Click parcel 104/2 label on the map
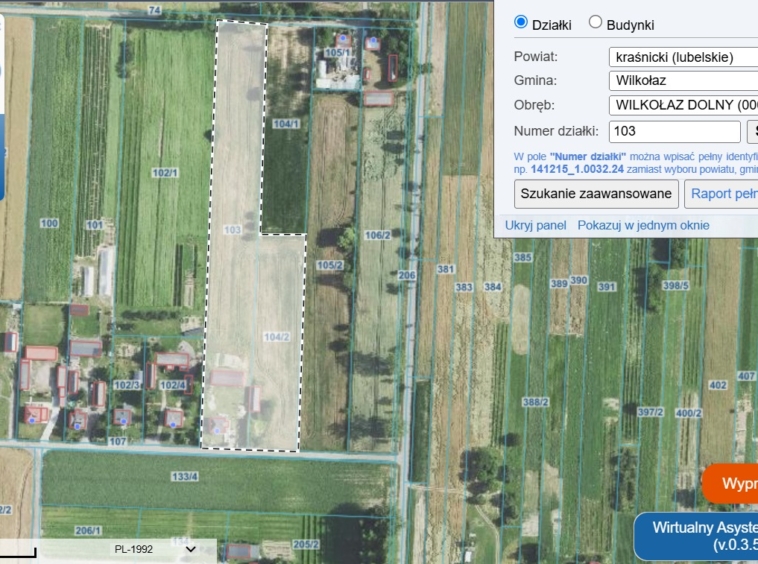The height and width of the screenshot is (564, 758). point(276,336)
